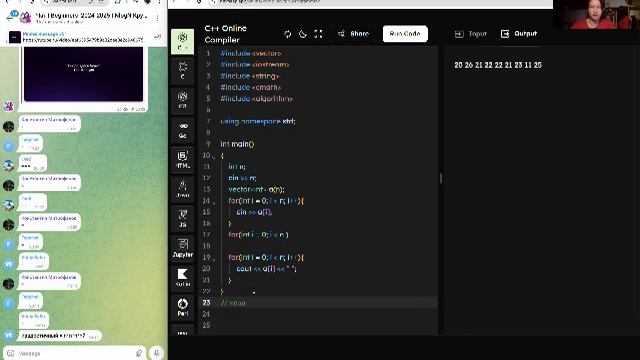Viewport: 640px width, 360px height.
Task: Select the C++ language icon in sidebar
Action: [x=182, y=41]
